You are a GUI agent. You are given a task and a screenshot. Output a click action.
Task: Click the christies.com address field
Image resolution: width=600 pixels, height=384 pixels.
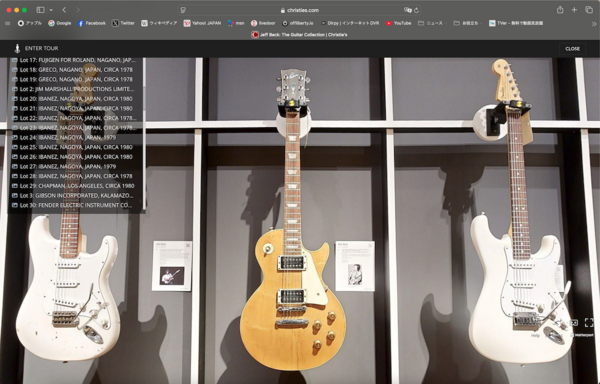[299, 10]
